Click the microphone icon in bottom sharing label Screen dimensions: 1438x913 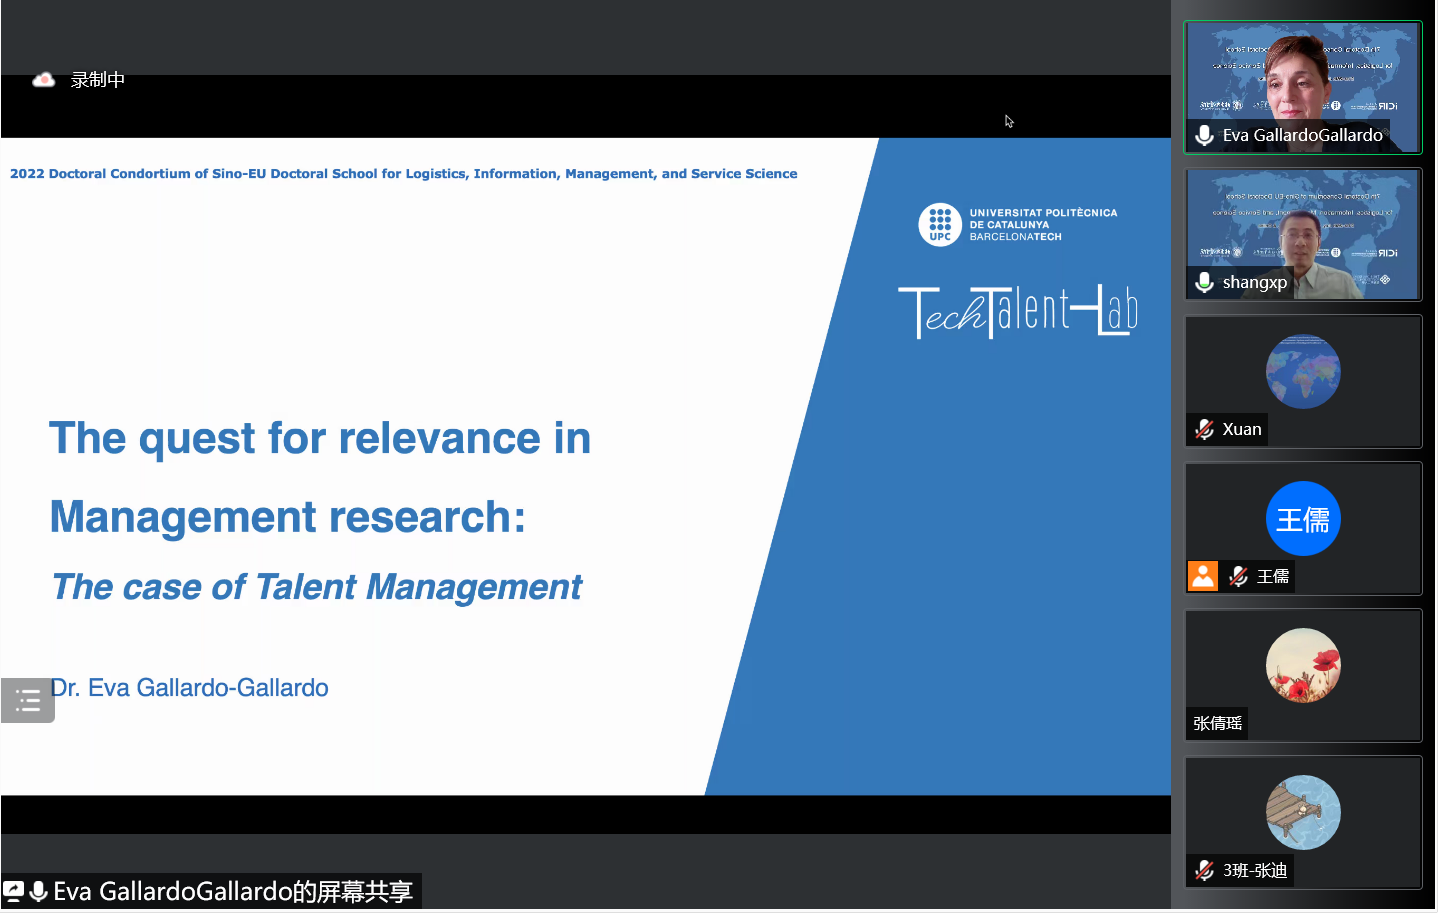click(38, 891)
